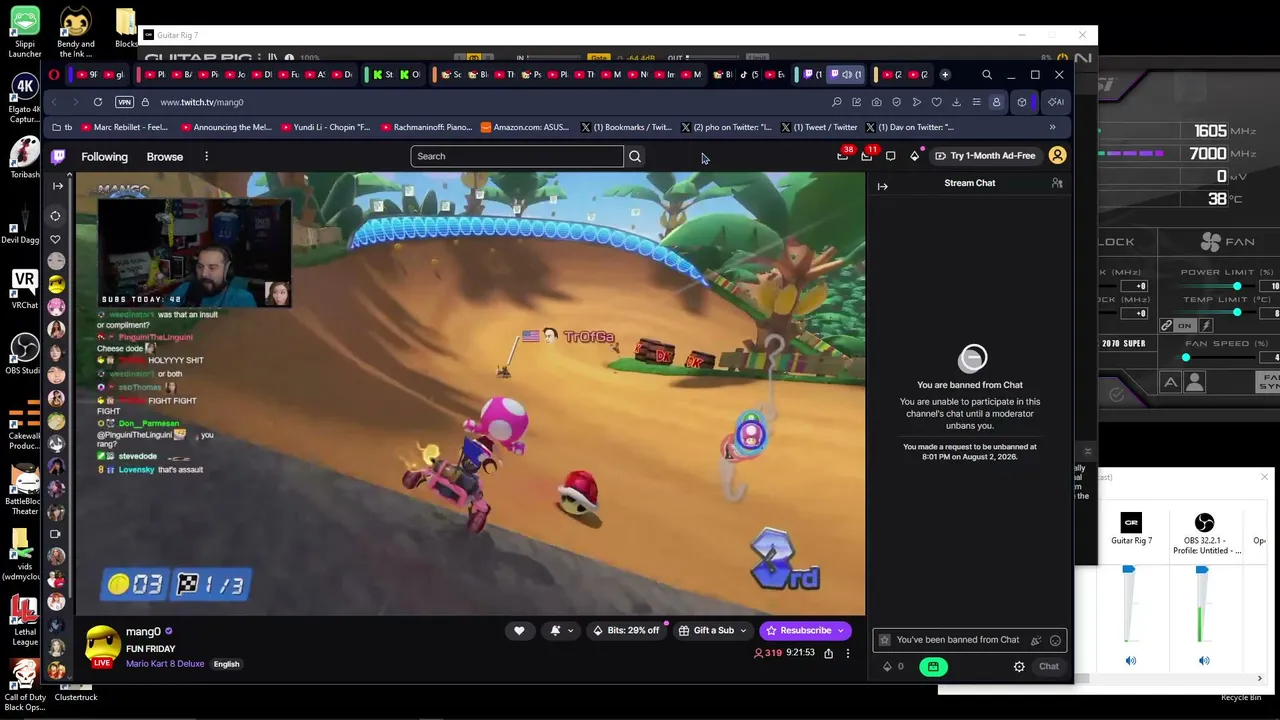
Task: Open the Yundi Li - Chopin bookmark
Action: pos(326,127)
